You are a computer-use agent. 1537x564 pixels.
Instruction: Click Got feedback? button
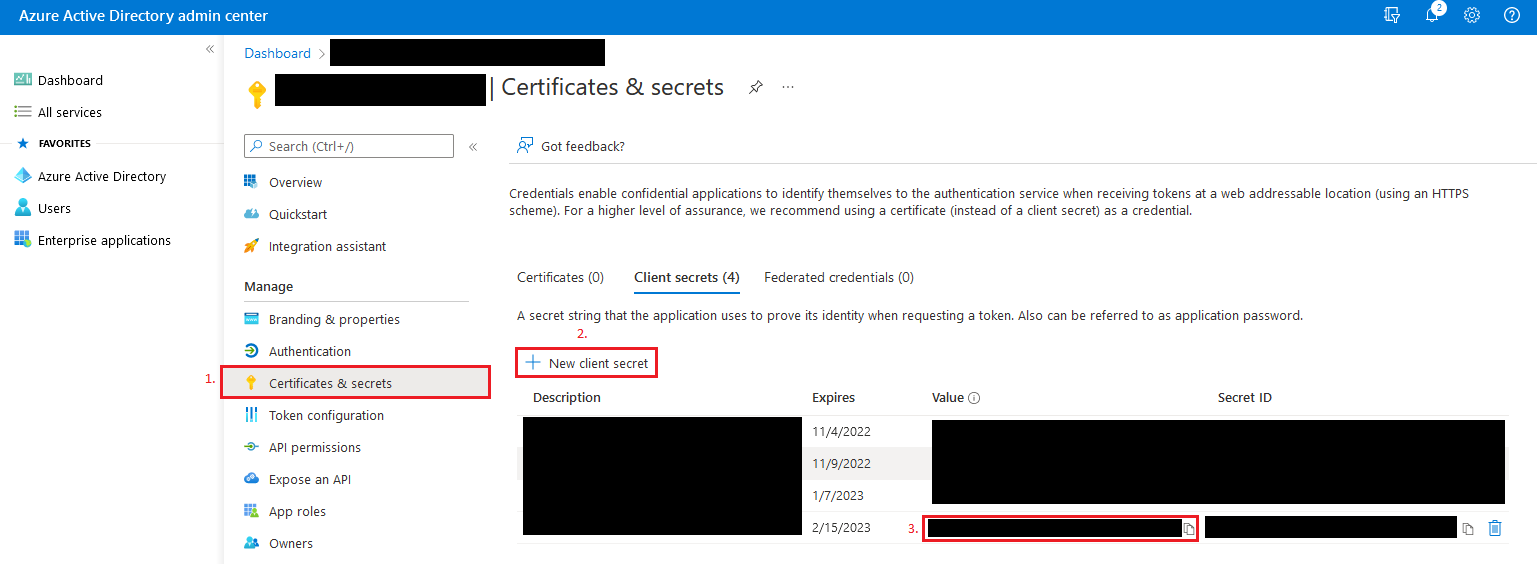click(x=571, y=146)
